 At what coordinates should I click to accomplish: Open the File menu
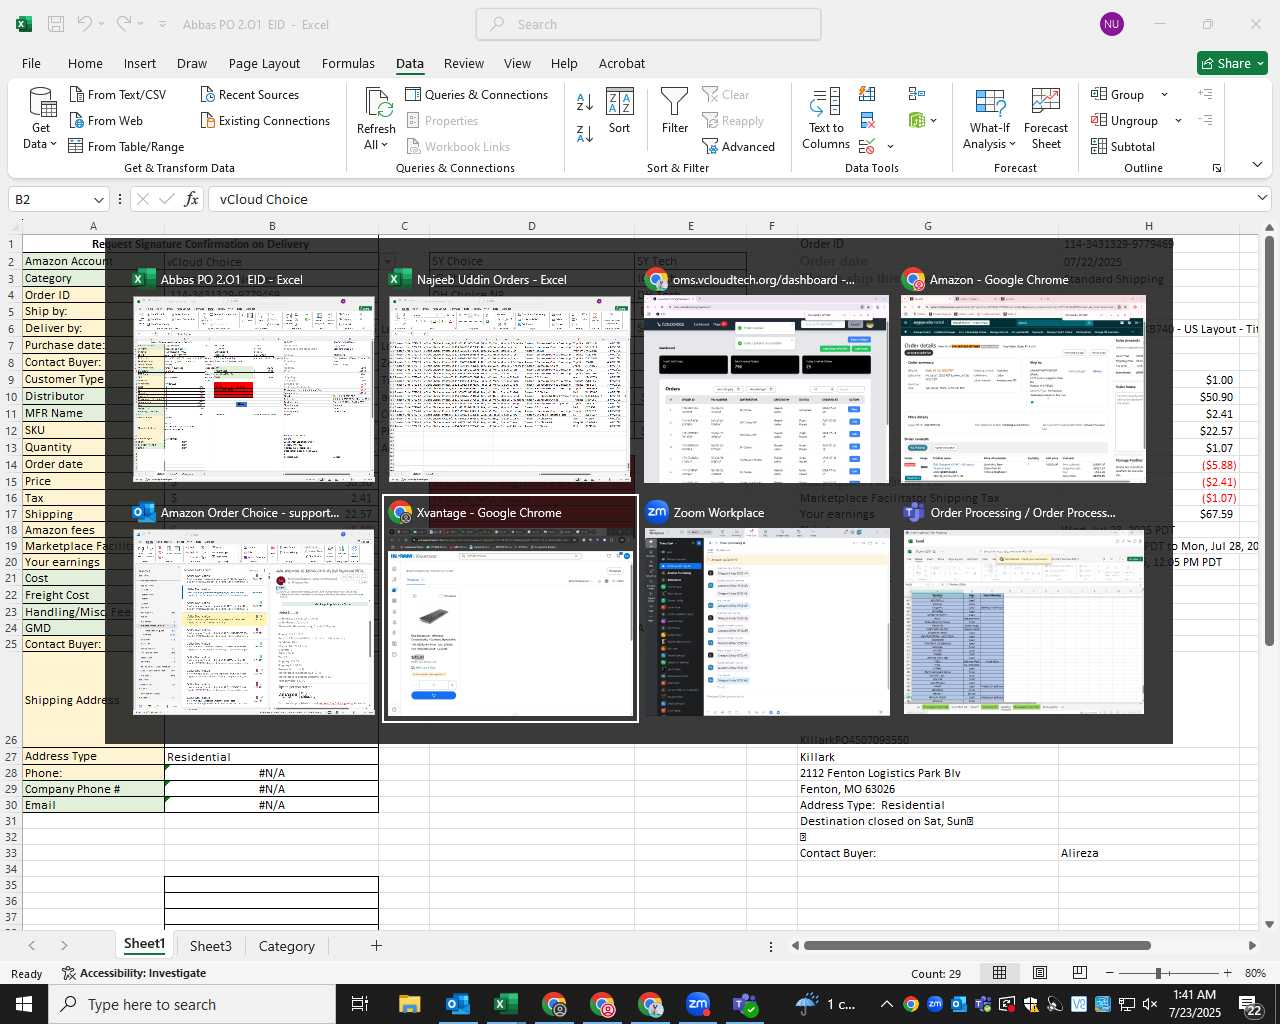coord(31,63)
